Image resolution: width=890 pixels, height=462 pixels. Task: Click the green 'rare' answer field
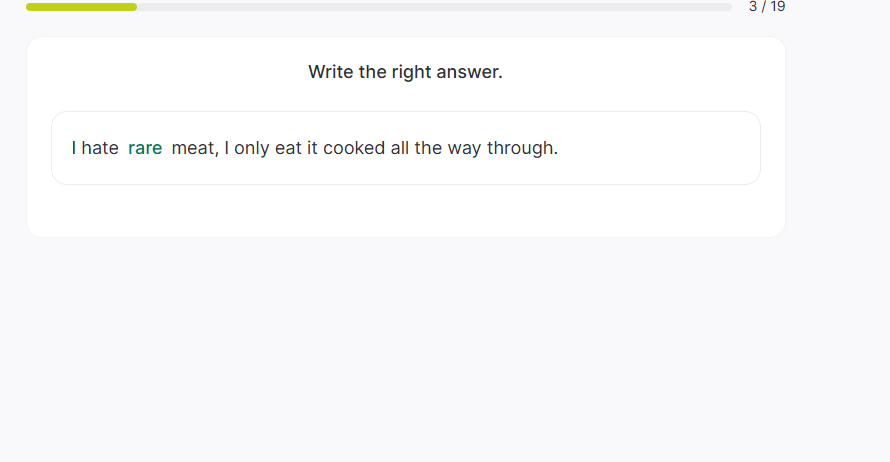(x=145, y=148)
